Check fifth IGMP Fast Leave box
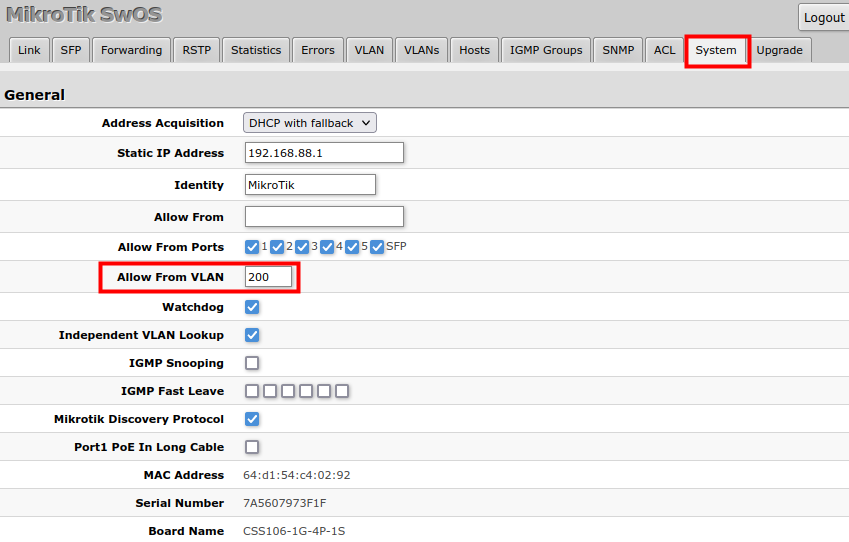Viewport: 849px width, 542px height. click(x=324, y=391)
